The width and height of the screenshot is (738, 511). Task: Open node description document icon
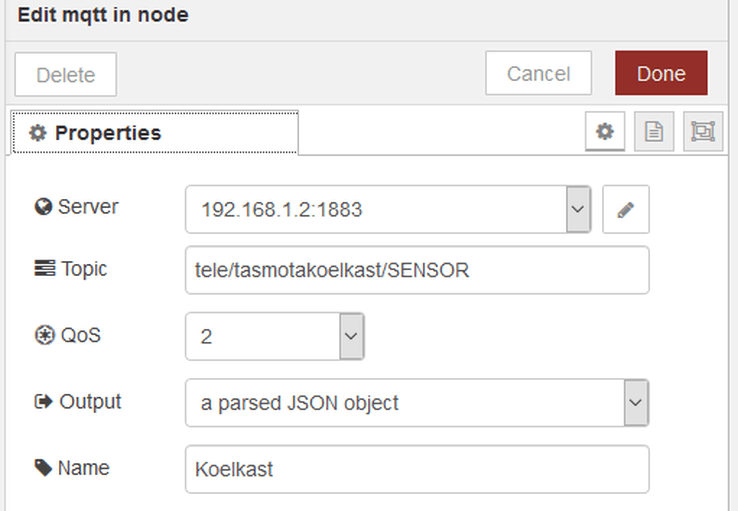(654, 131)
